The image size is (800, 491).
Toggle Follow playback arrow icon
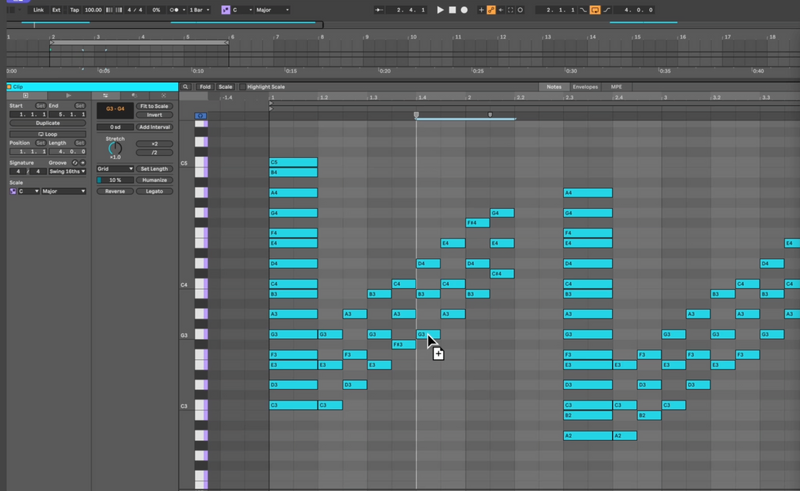point(379,10)
